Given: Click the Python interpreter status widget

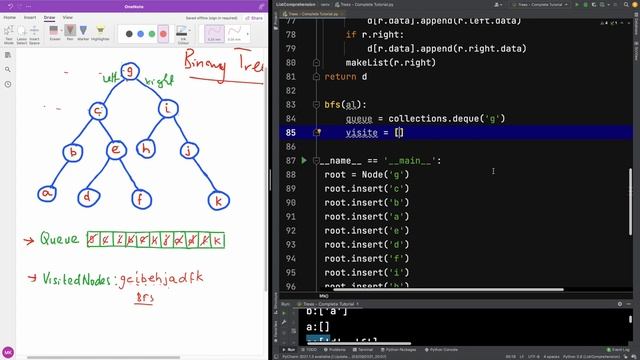Looking at the screenshot, I should [x=591, y=357].
